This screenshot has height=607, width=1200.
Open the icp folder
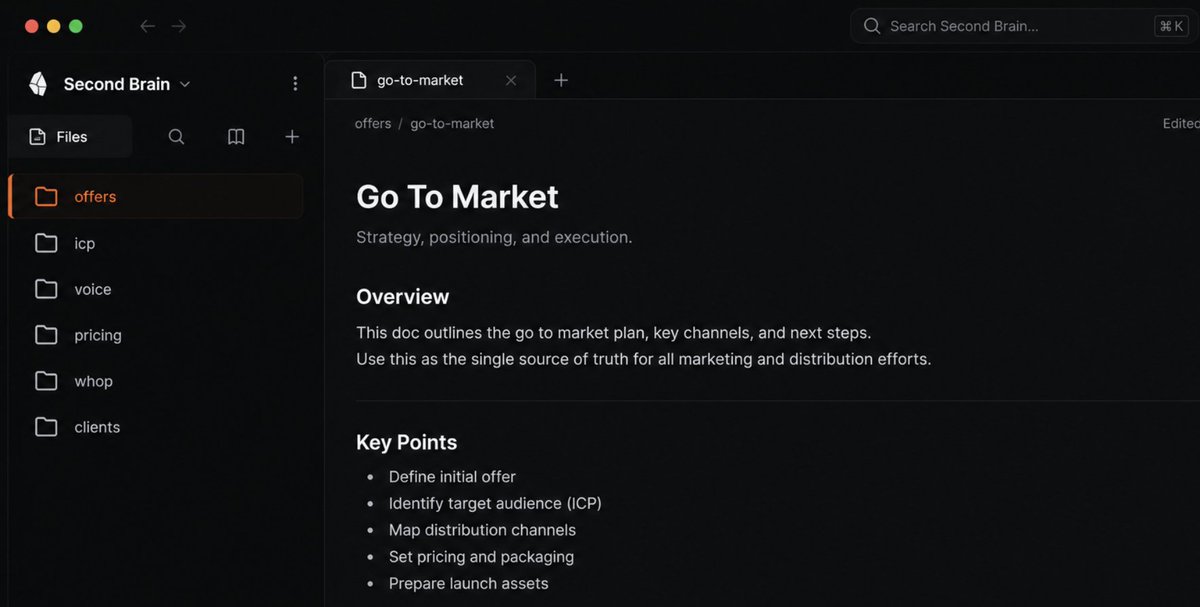click(x=156, y=243)
